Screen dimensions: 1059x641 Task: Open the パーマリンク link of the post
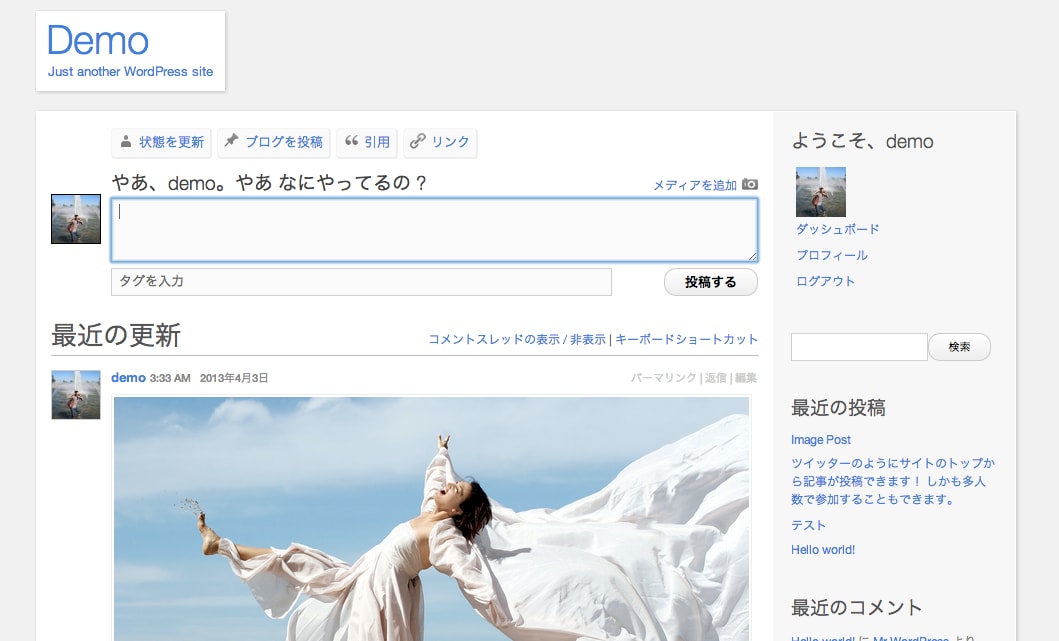pyautogui.click(x=663, y=378)
